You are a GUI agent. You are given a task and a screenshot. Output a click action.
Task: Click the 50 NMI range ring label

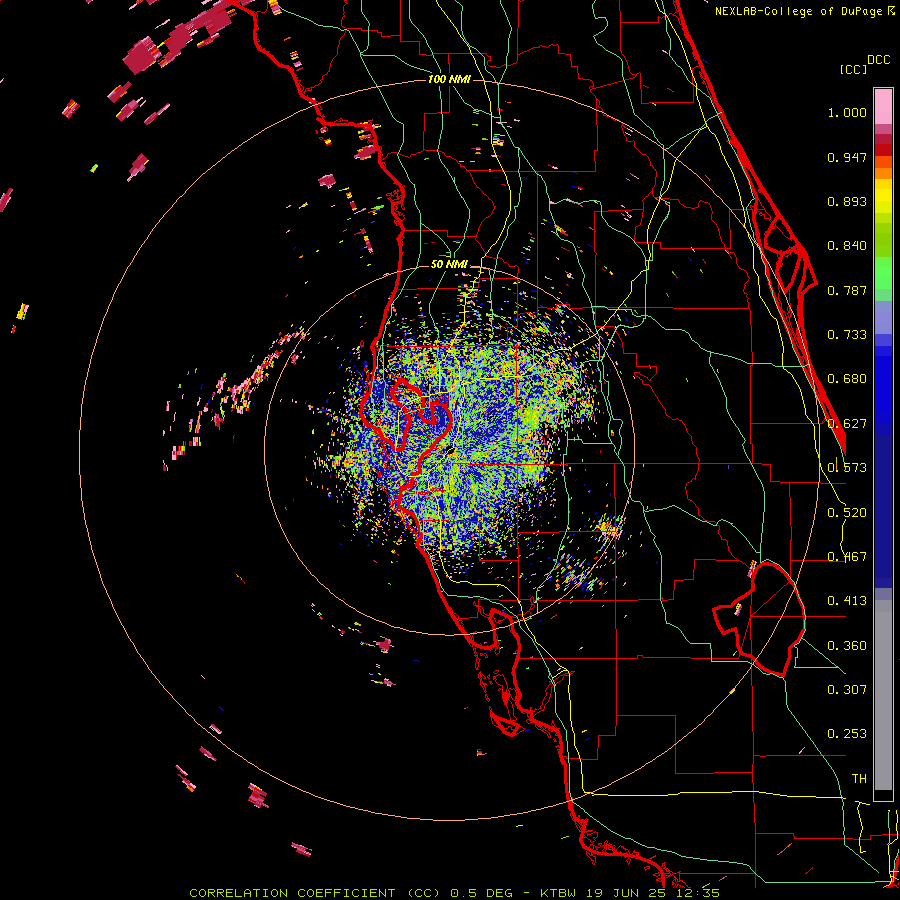[x=449, y=264]
